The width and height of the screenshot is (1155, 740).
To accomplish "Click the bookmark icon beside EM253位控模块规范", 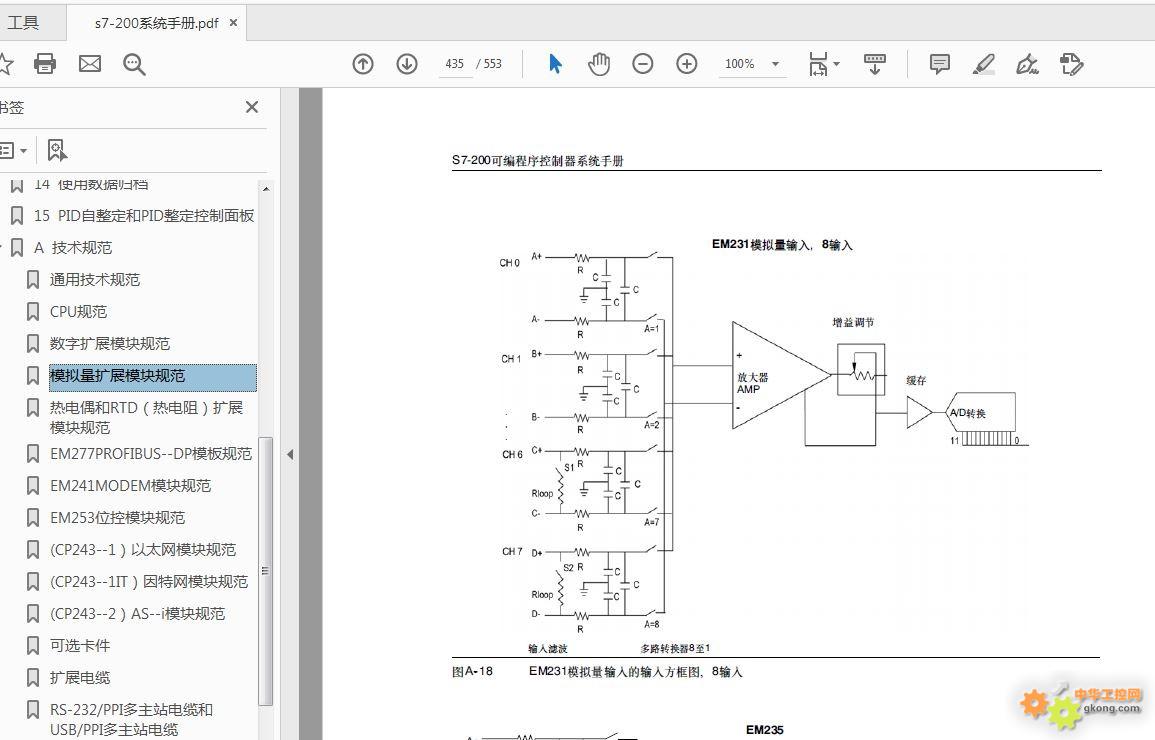I will click(x=32, y=518).
